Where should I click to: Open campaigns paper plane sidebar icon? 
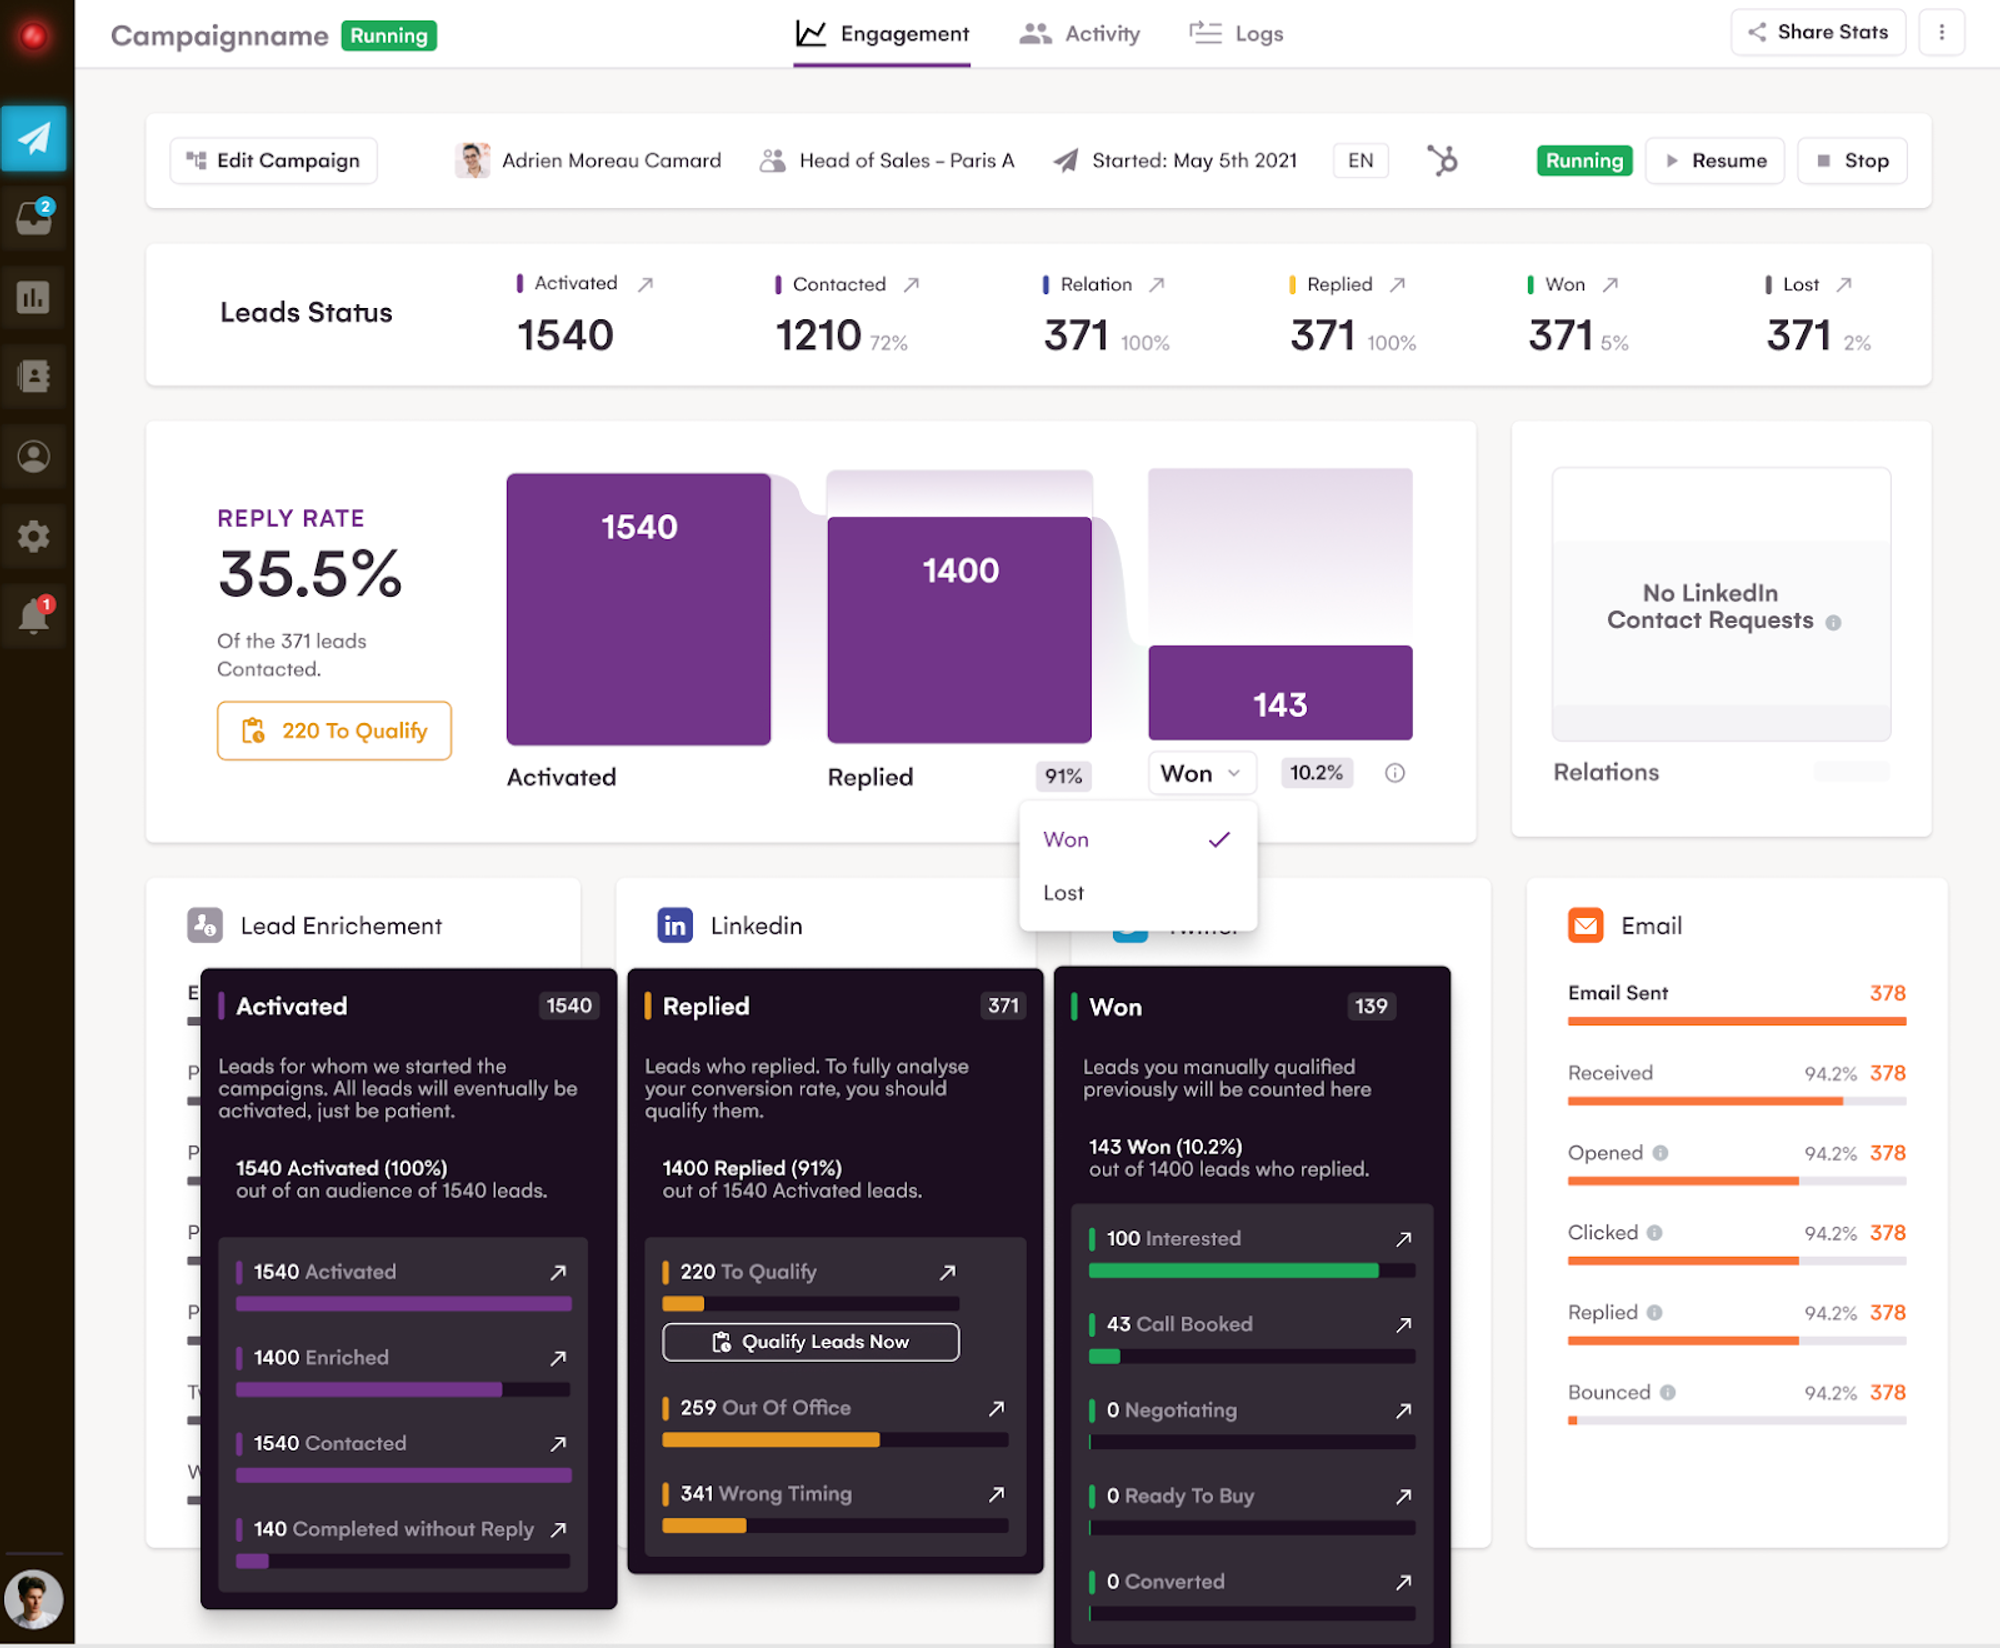click(x=34, y=138)
